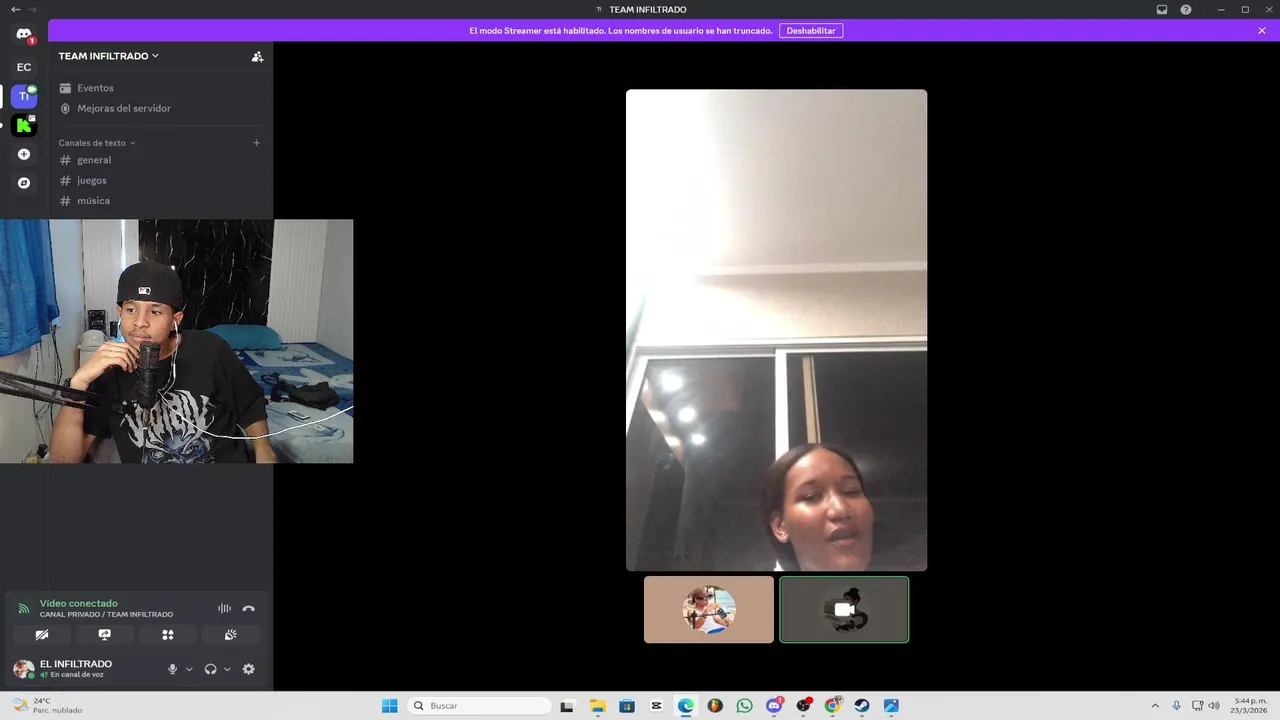Open the weather widget showing 24°C

tap(47, 706)
